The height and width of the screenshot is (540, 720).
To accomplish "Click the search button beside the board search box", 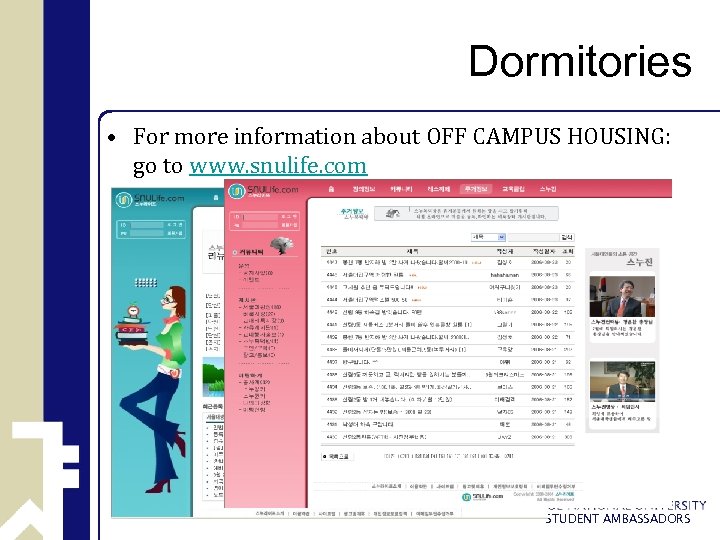I will click(x=567, y=237).
